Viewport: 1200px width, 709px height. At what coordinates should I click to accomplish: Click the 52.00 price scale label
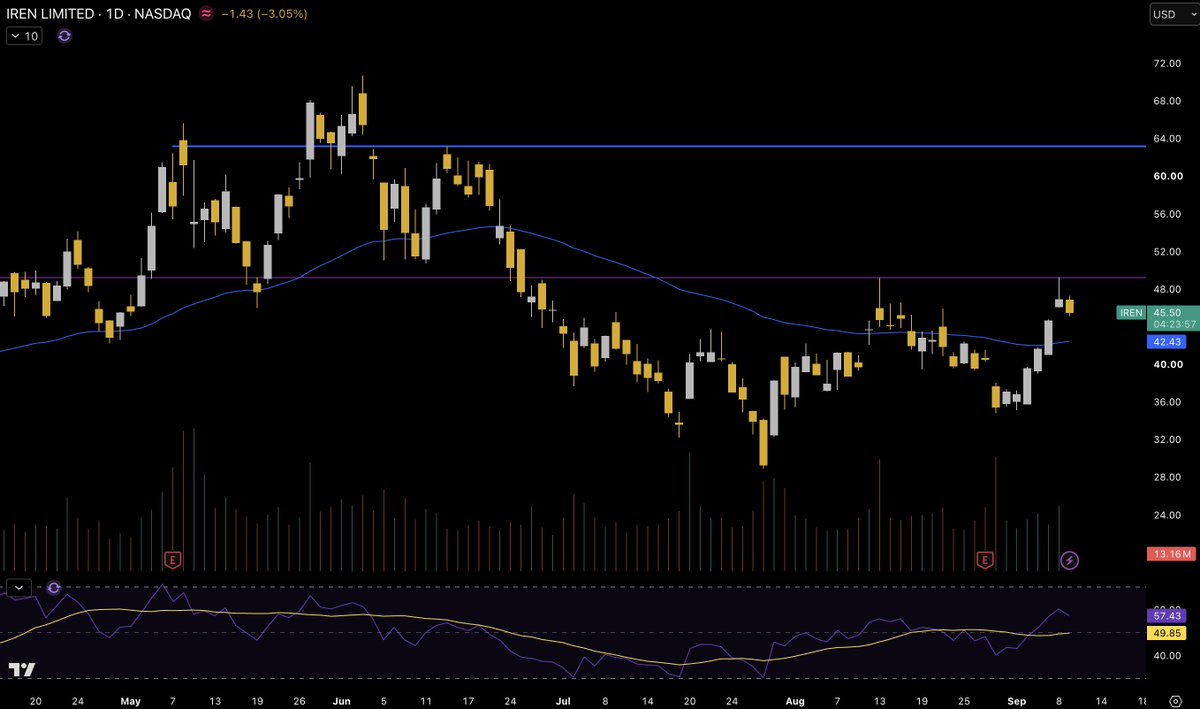[1167, 251]
